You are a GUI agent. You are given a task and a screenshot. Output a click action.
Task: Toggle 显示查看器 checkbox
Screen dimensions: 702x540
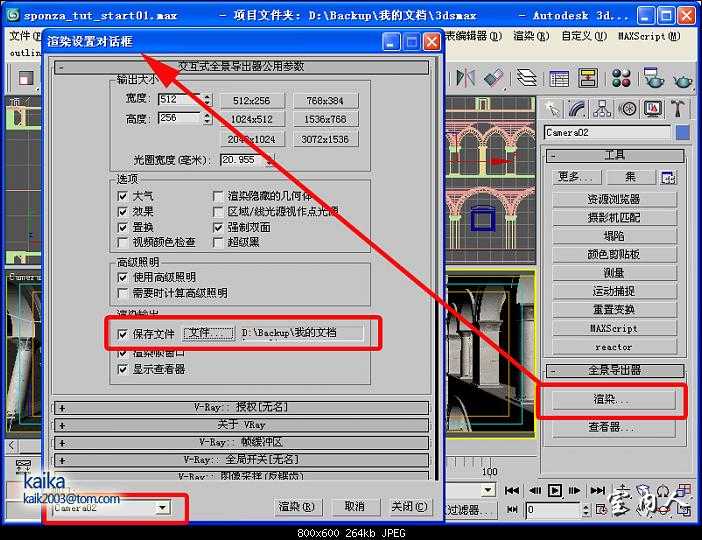122,369
